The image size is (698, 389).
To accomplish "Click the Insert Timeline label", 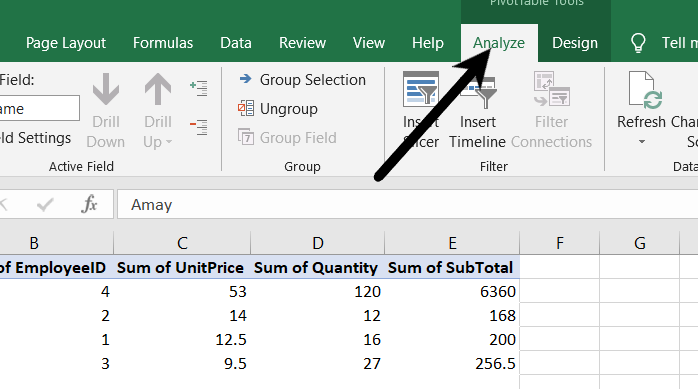I will [x=477, y=131].
